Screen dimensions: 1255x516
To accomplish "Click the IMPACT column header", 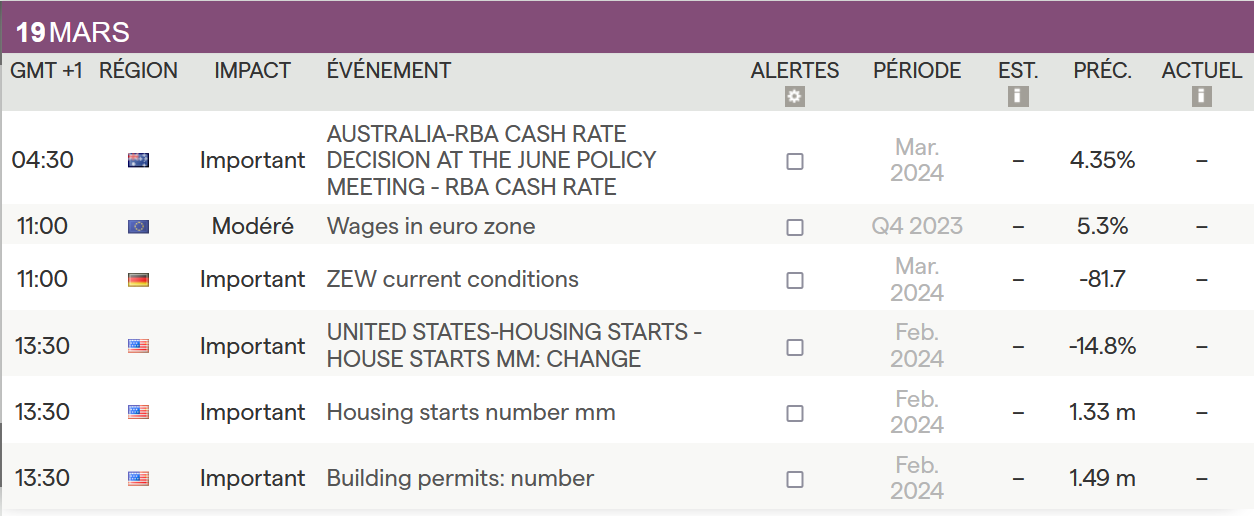I will (252, 71).
